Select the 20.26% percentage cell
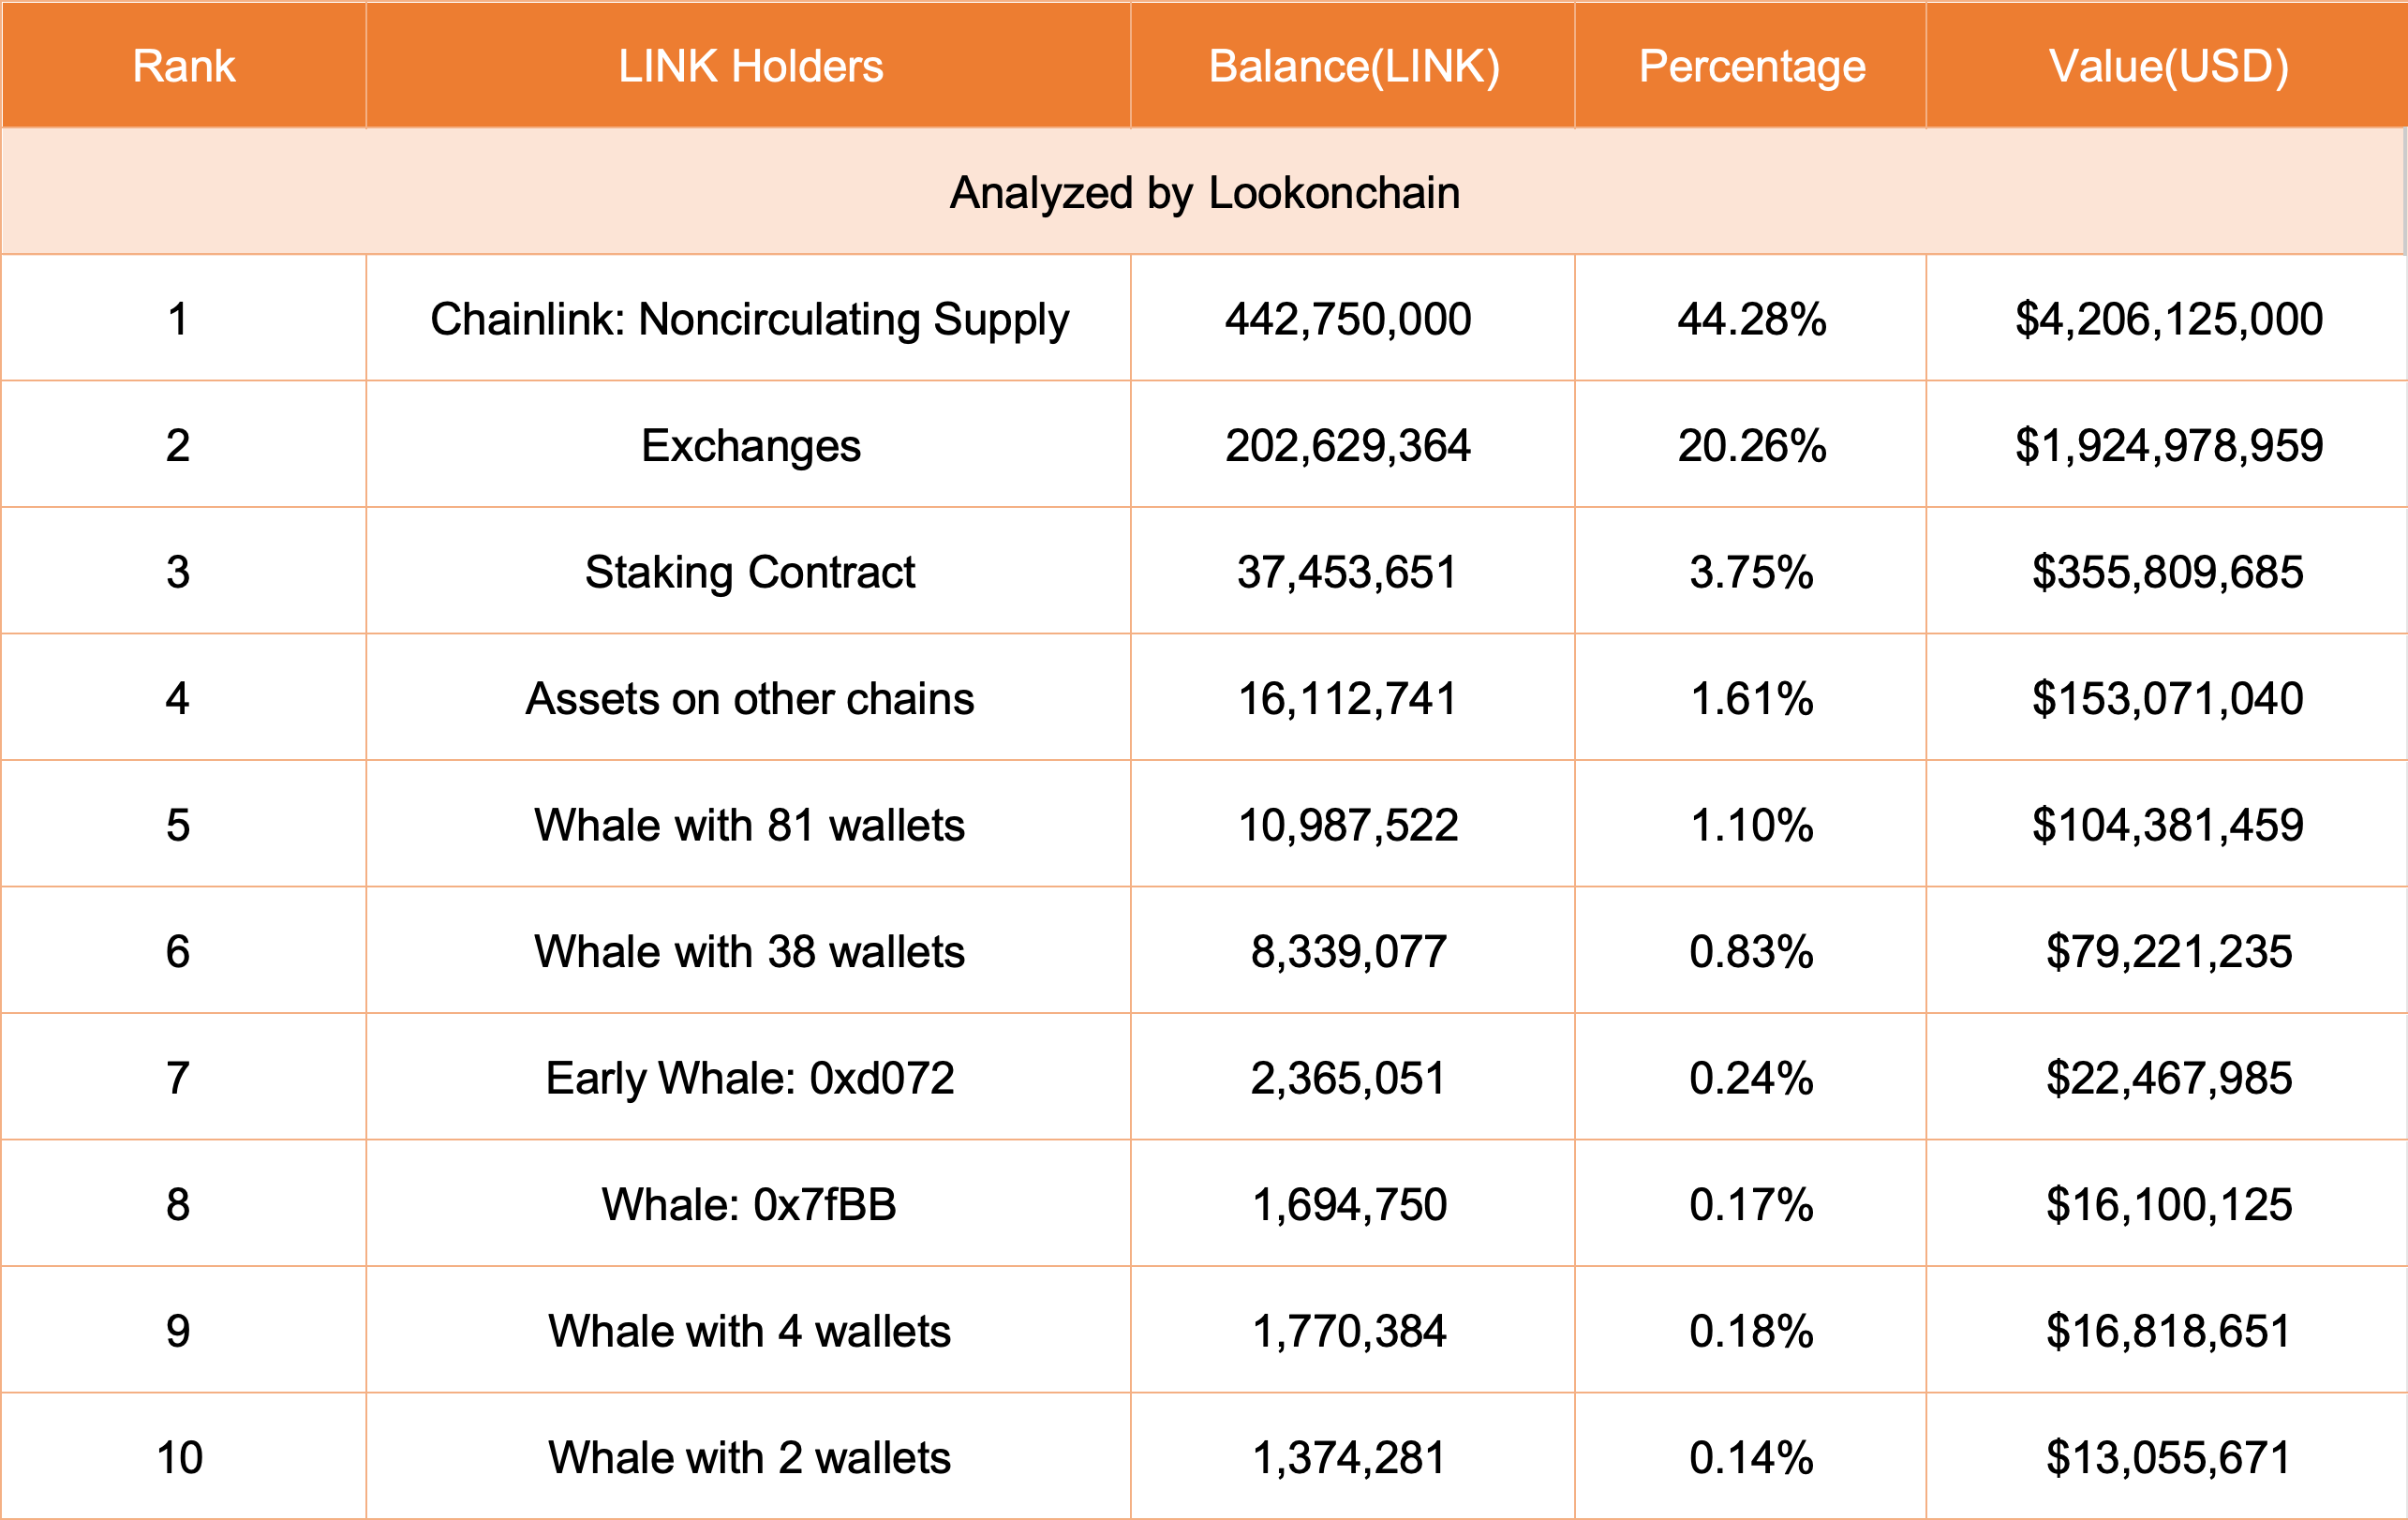 [x=1751, y=445]
